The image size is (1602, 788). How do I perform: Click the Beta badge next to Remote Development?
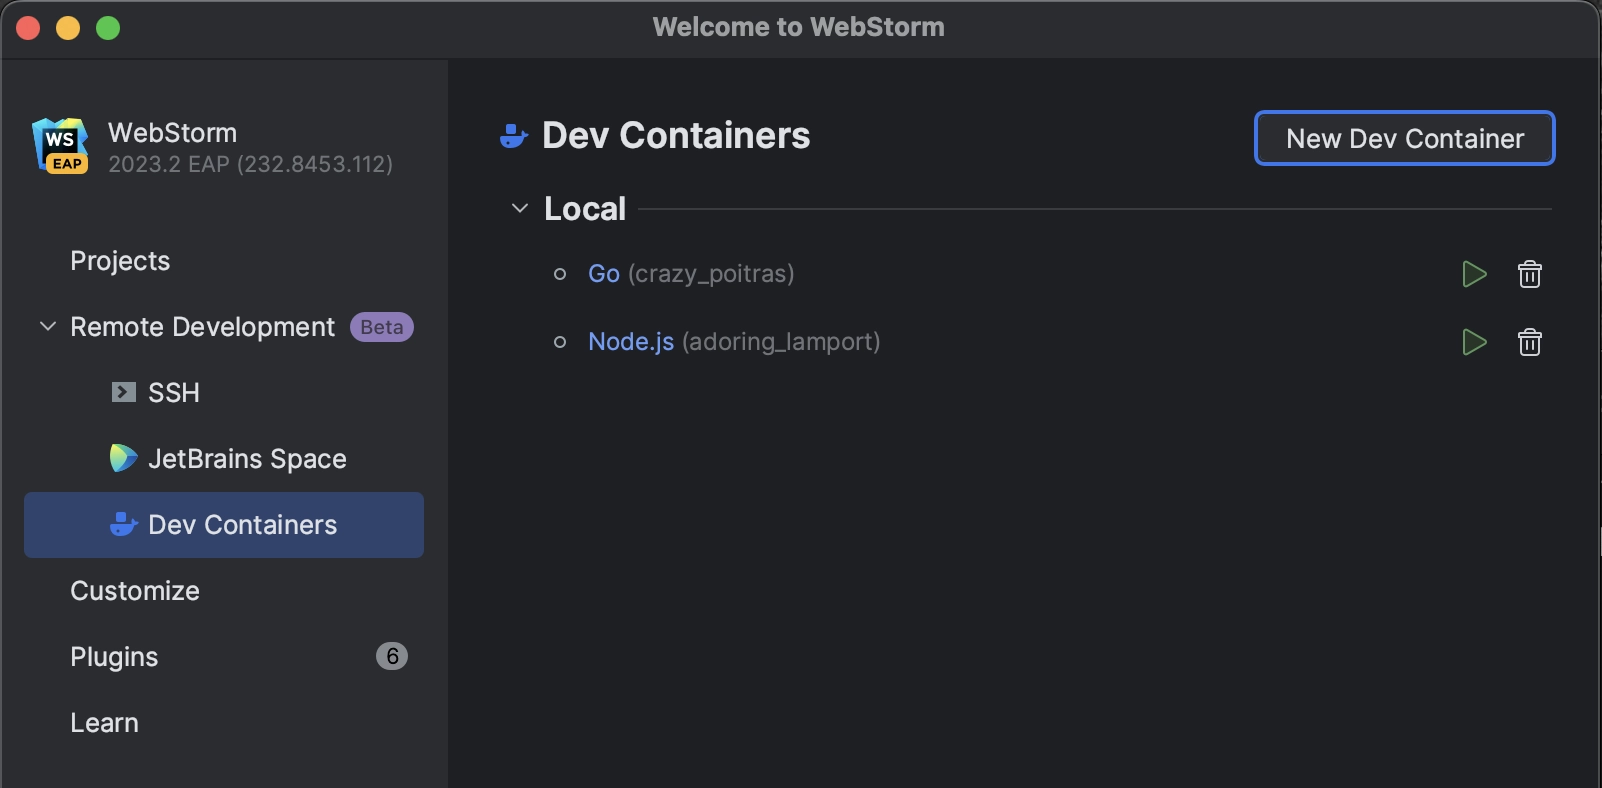[x=381, y=327]
